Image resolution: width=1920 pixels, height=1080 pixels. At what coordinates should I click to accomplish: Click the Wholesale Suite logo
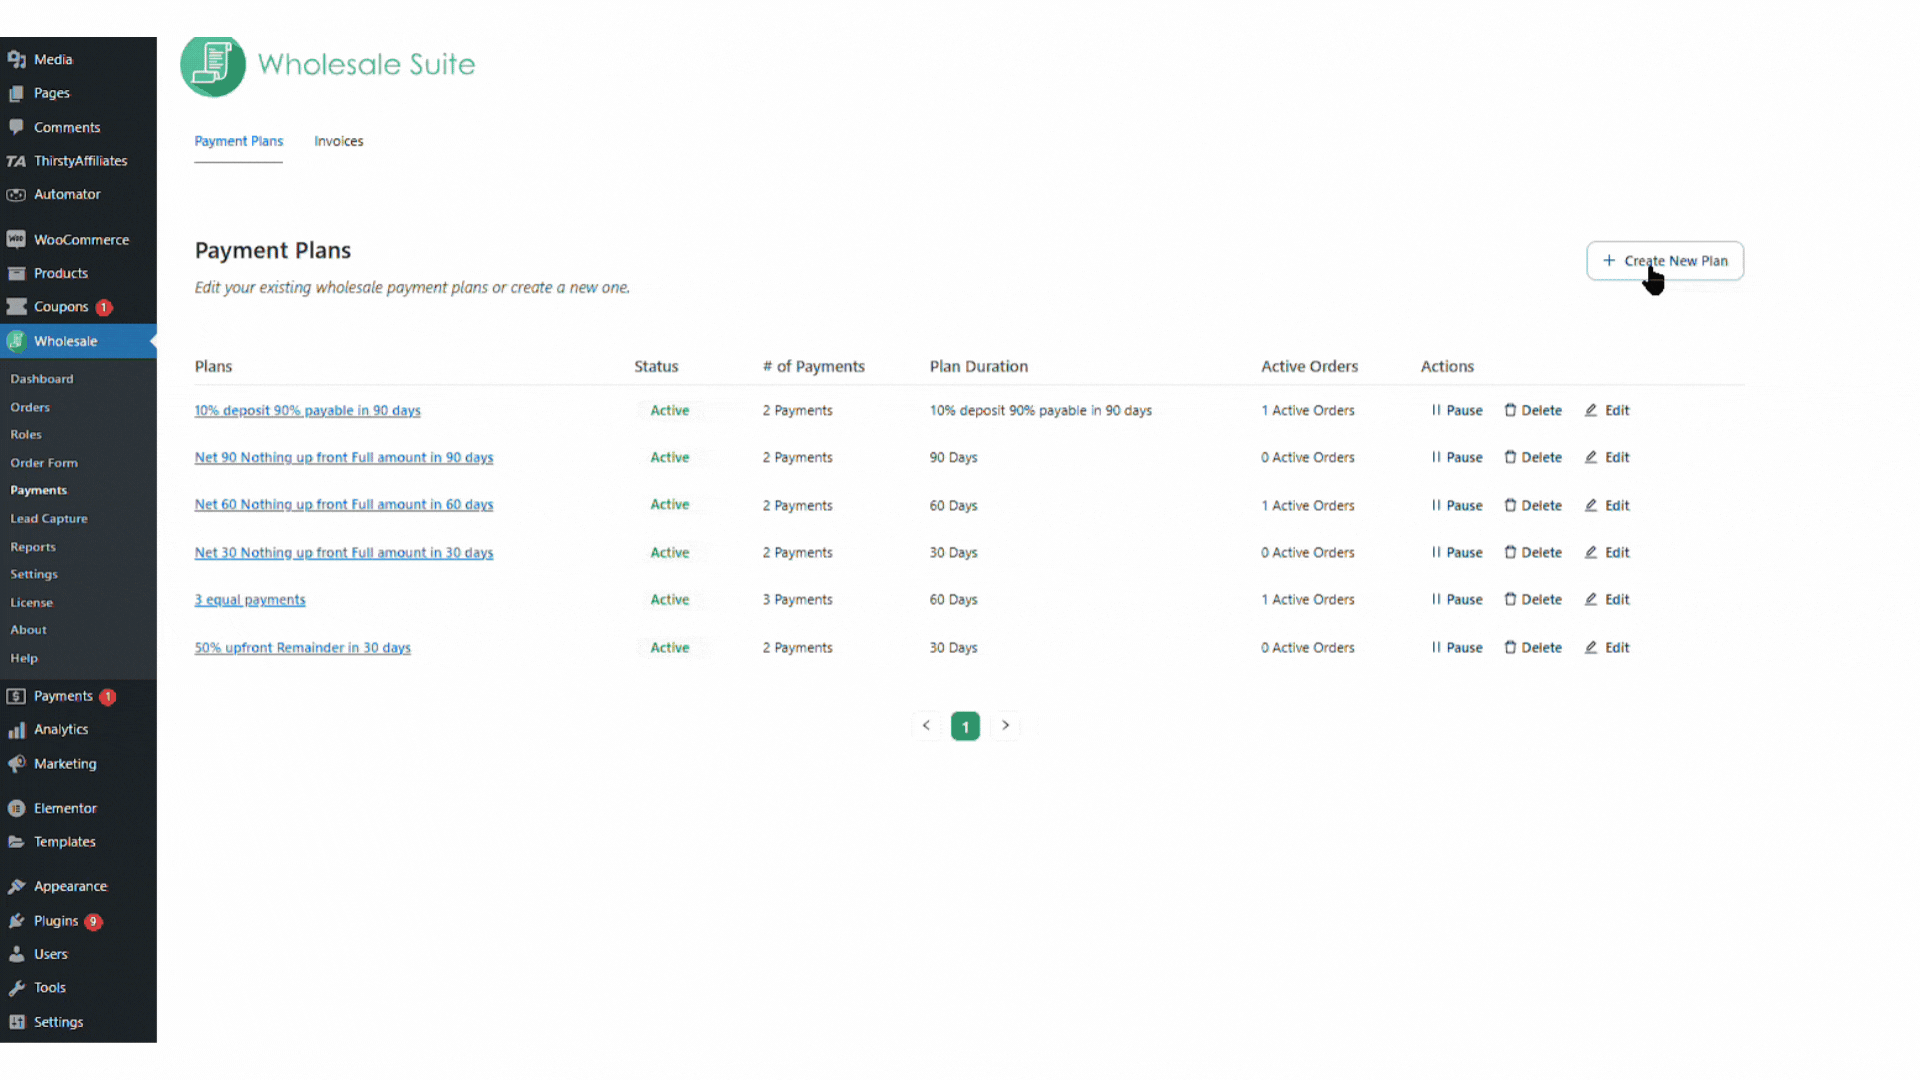(x=327, y=65)
